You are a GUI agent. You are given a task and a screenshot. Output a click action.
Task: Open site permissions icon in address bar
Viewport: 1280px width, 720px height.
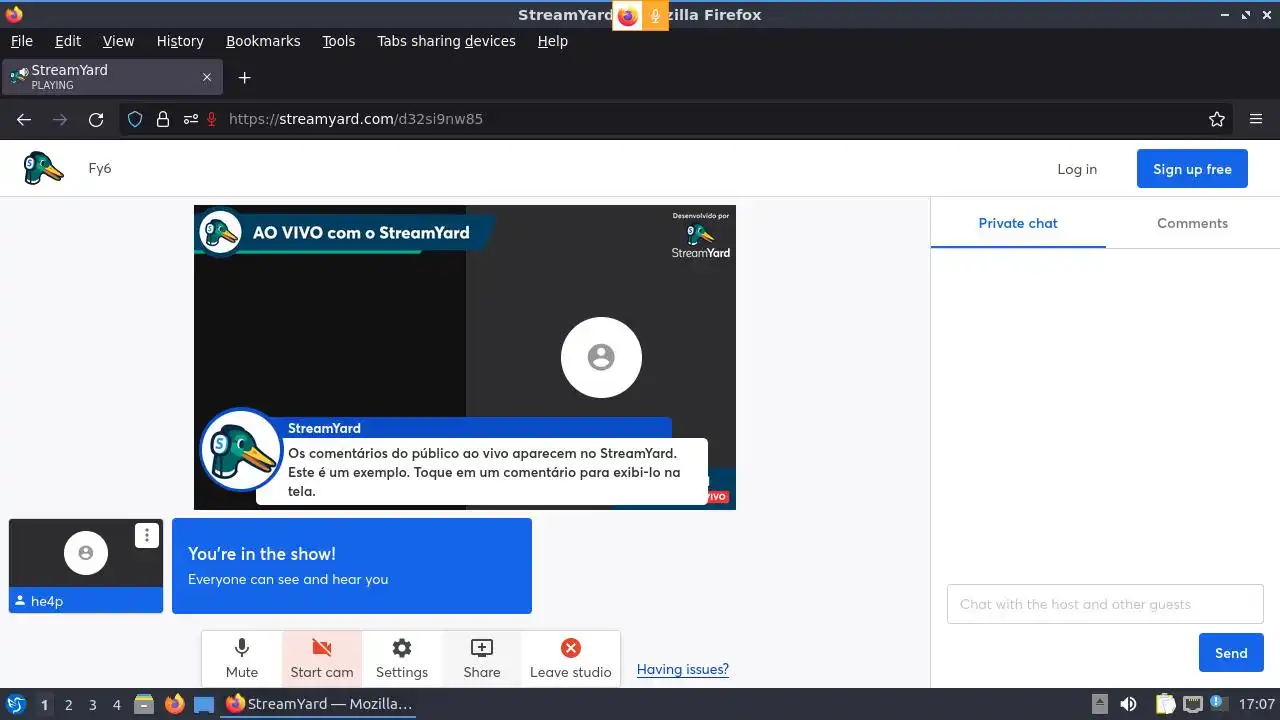pos(190,119)
